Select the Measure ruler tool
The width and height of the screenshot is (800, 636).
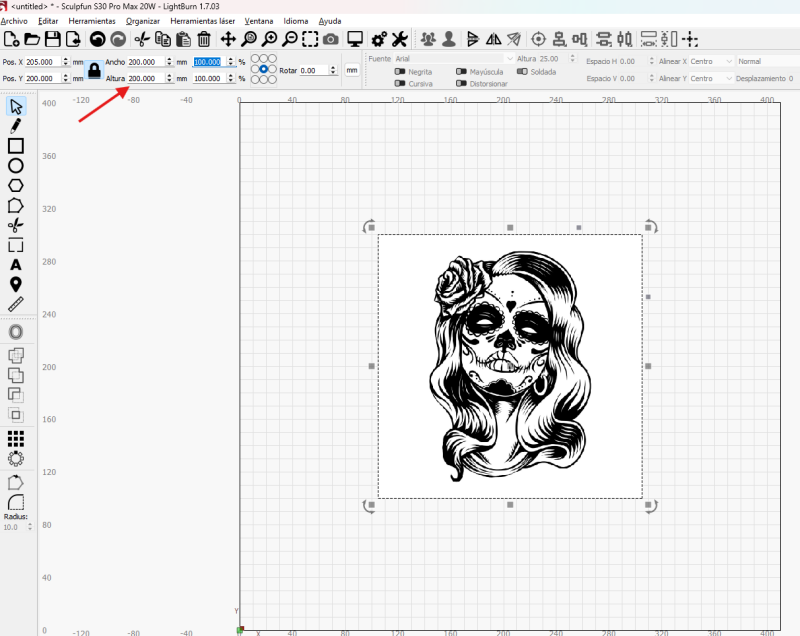point(16,304)
